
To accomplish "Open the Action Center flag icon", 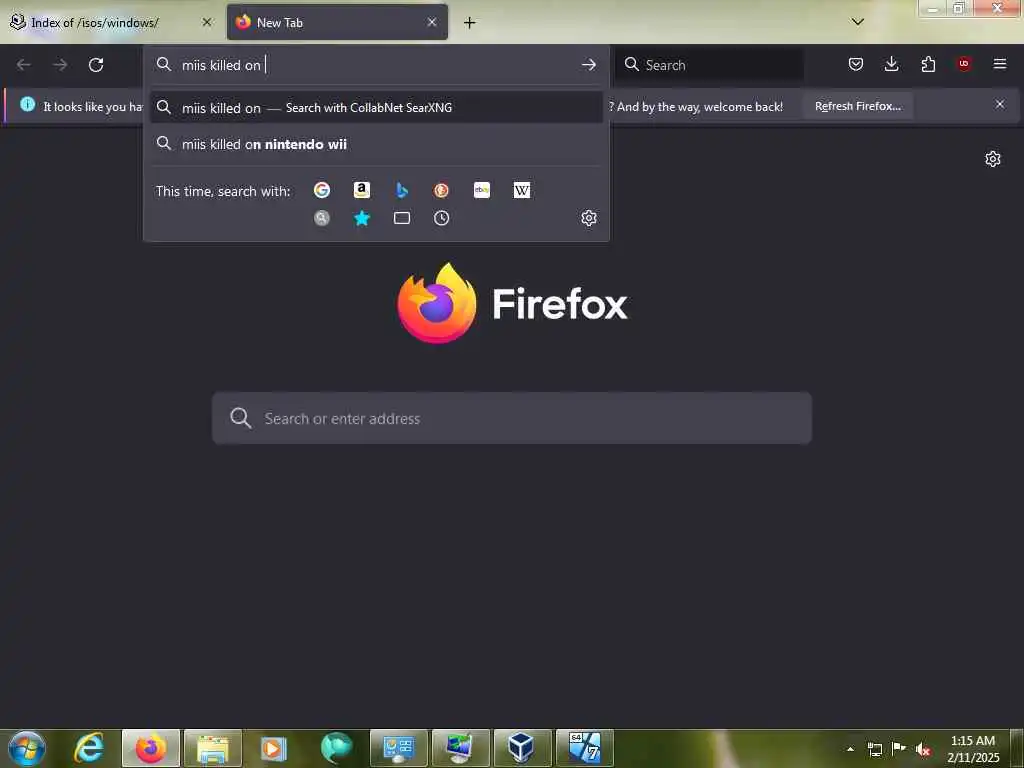I will tap(899, 749).
